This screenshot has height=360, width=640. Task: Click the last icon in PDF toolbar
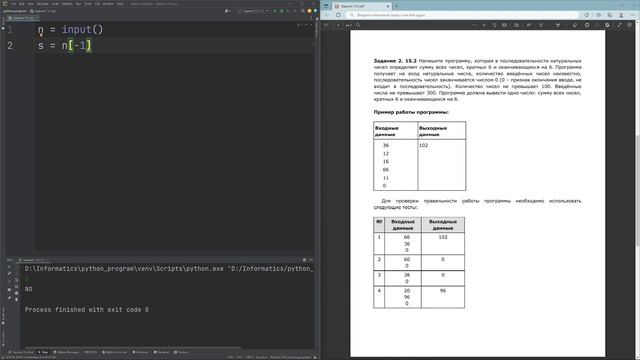click(x=629, y=25)
